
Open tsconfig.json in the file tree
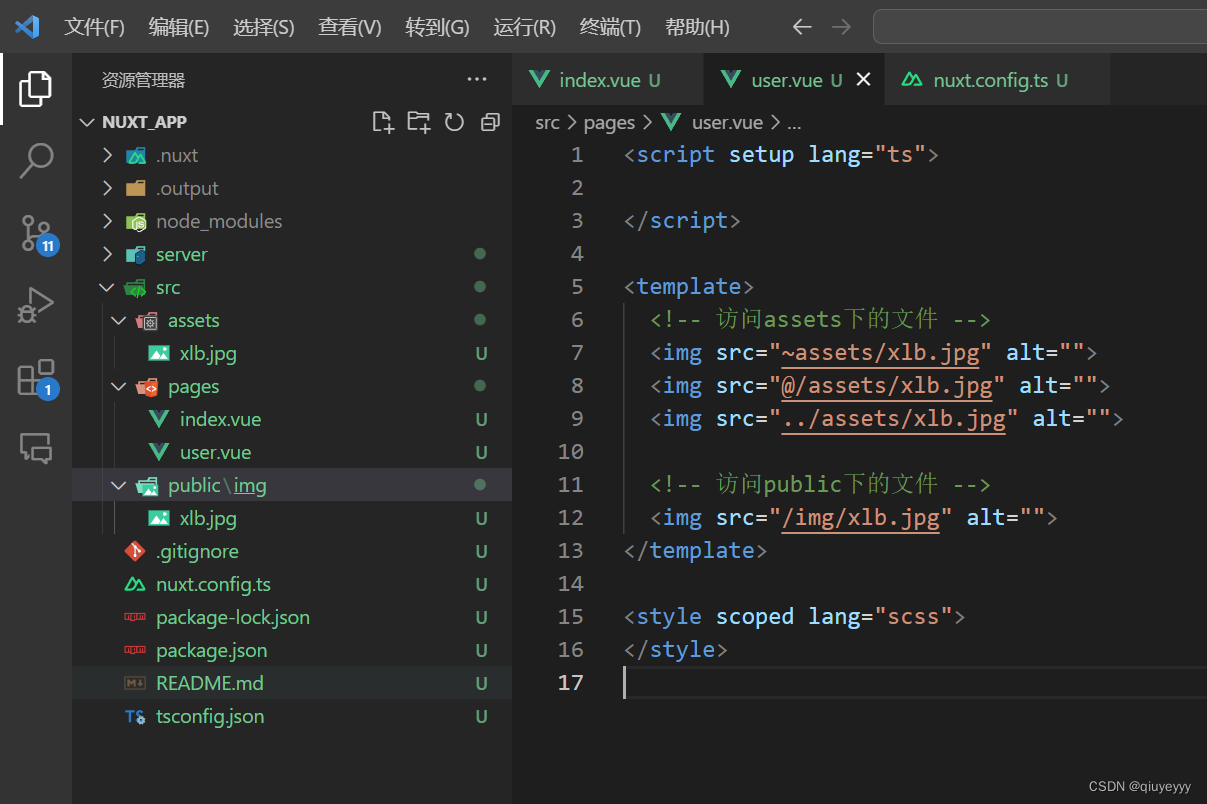click(210, 716)
